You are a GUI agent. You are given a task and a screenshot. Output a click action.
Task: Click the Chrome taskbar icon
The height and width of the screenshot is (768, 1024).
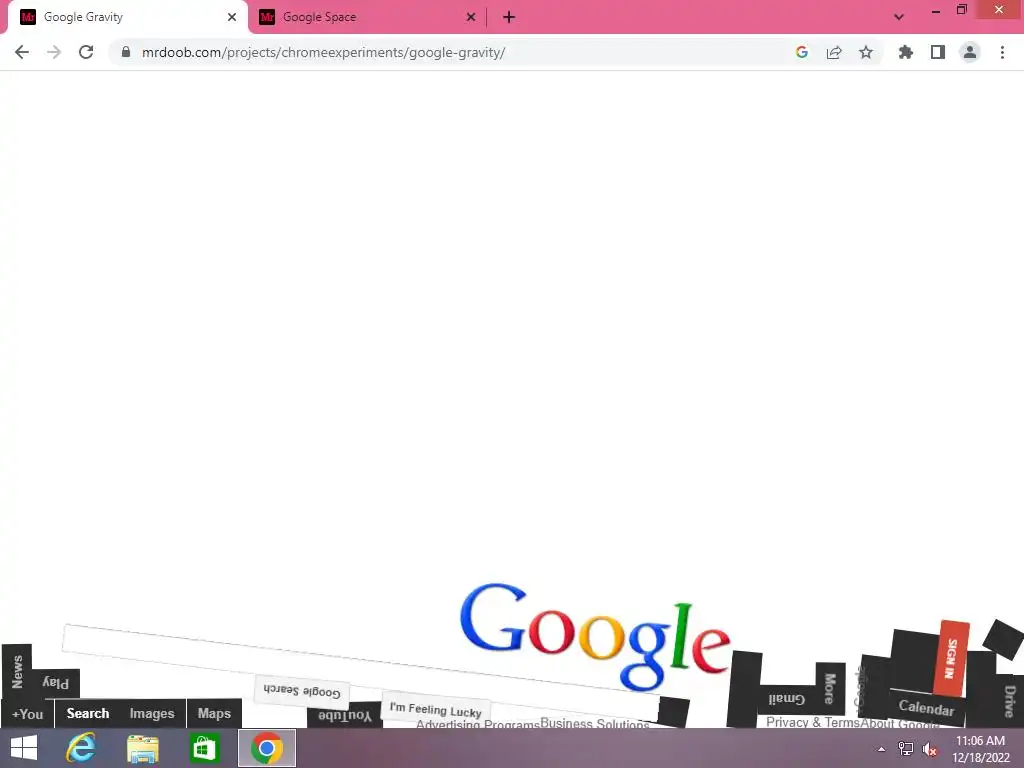tap(266, 748)
